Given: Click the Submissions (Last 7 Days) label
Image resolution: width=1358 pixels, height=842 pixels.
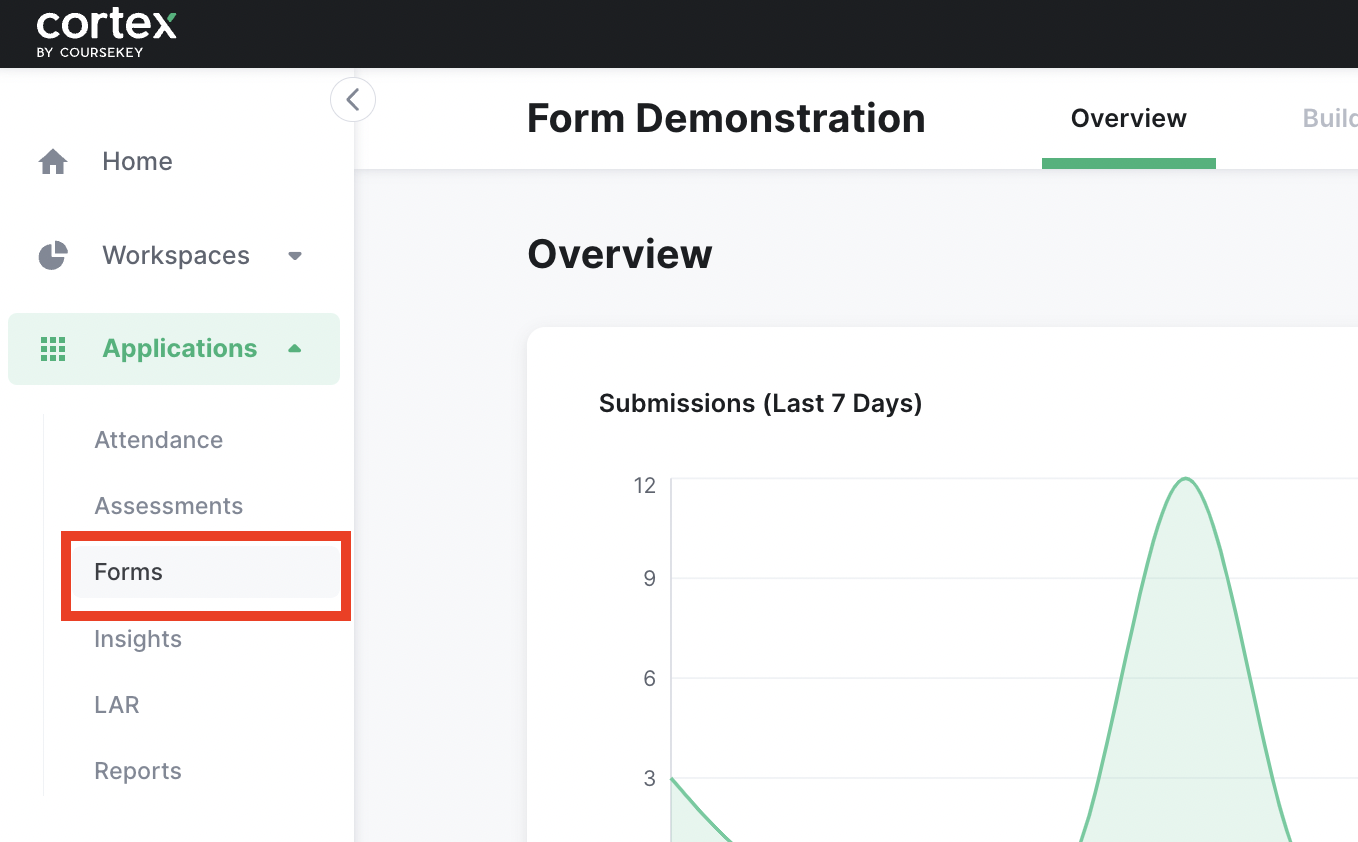Looking at the screenshot, I should pos(760,403).
